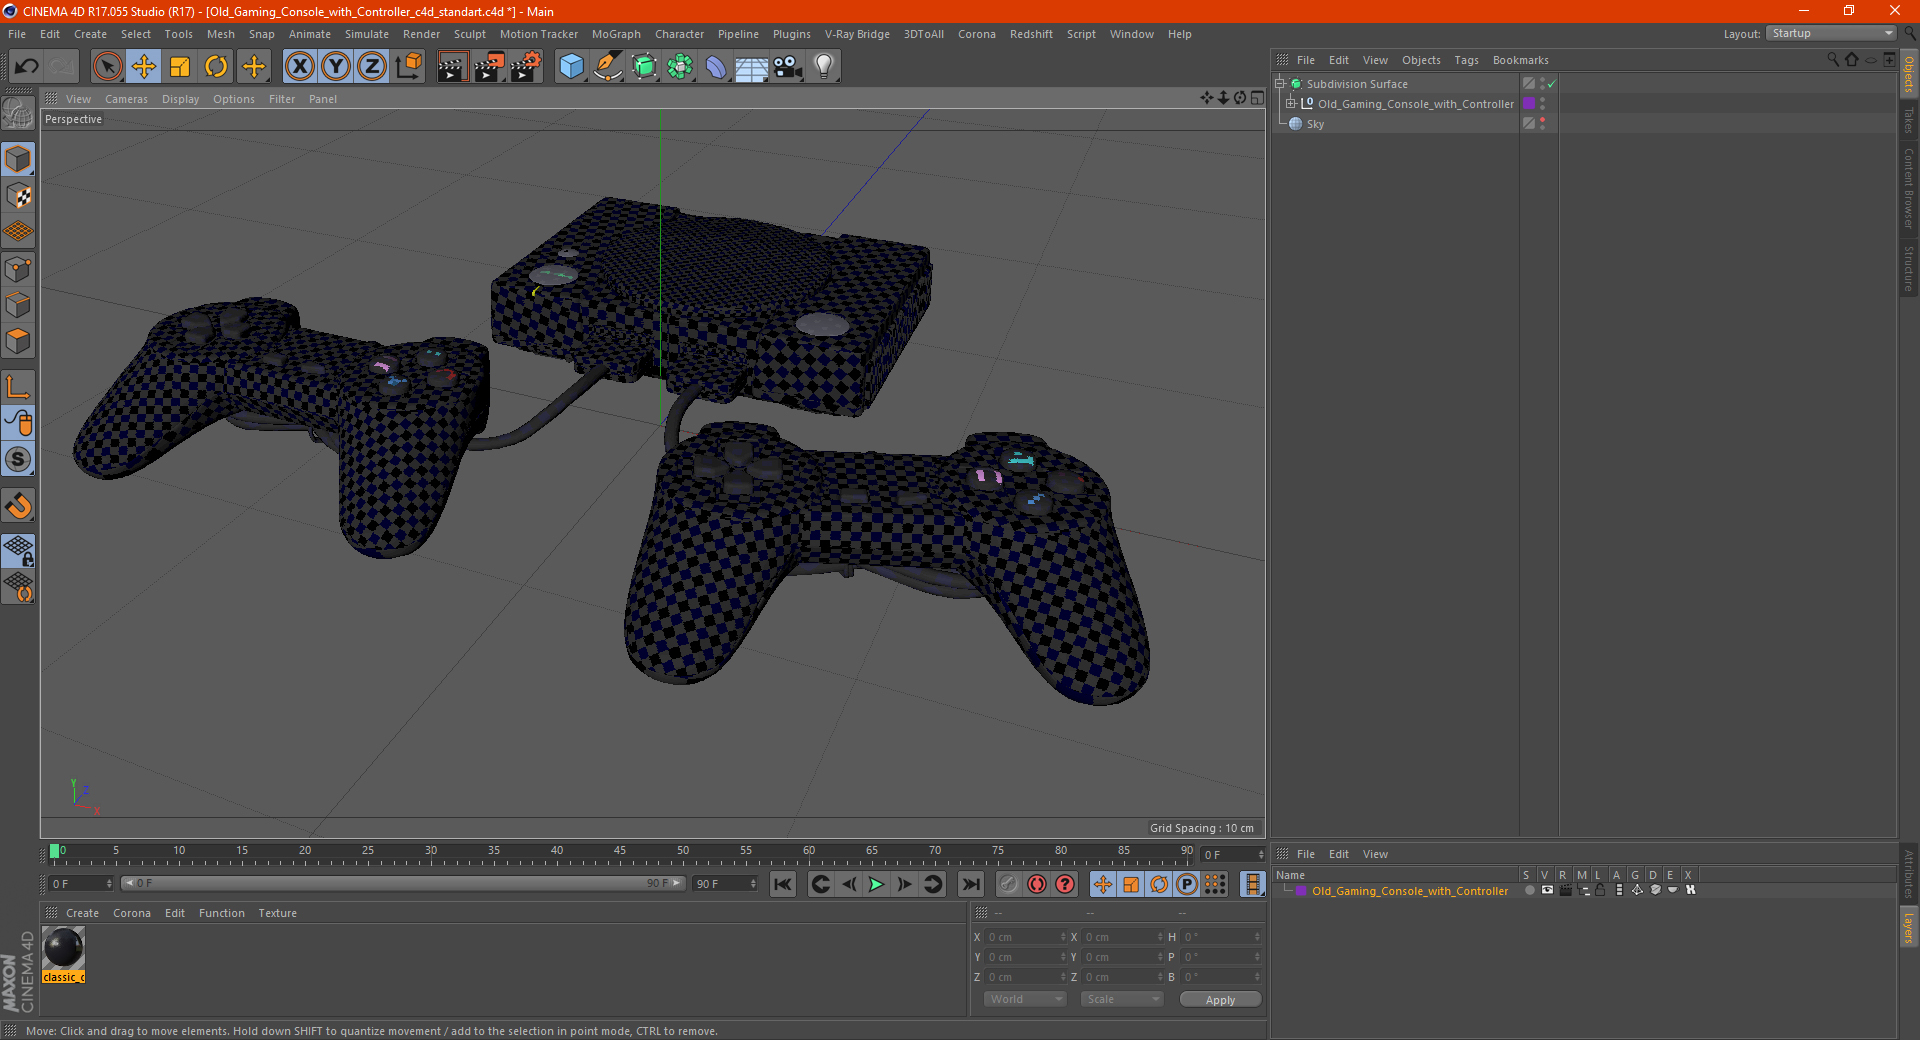Open the MoGraph menu
Viewport: 1920px width, 1040px height.
click(x=616, y=34)
